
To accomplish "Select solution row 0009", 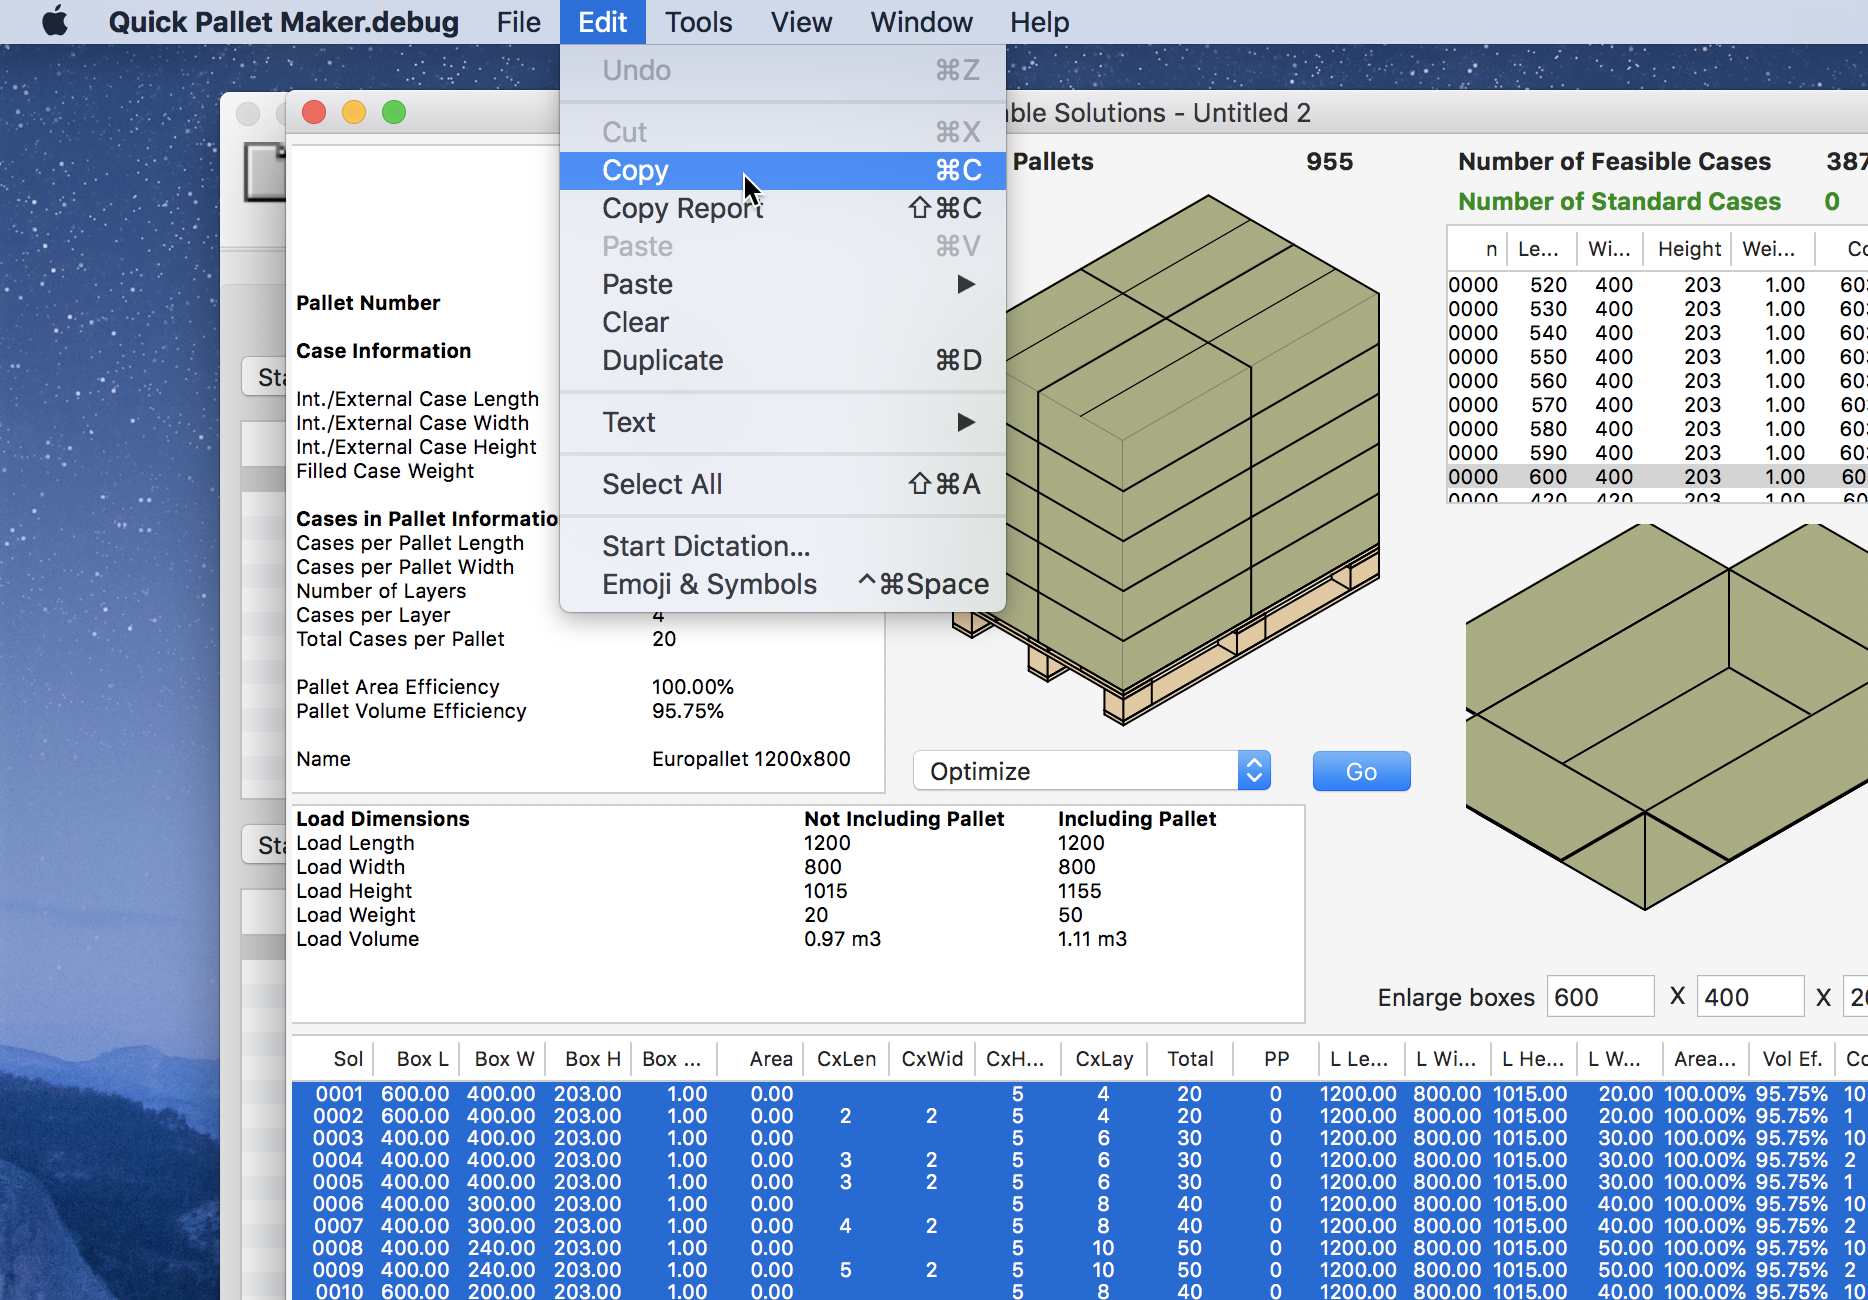I will click(1080, 1270).
